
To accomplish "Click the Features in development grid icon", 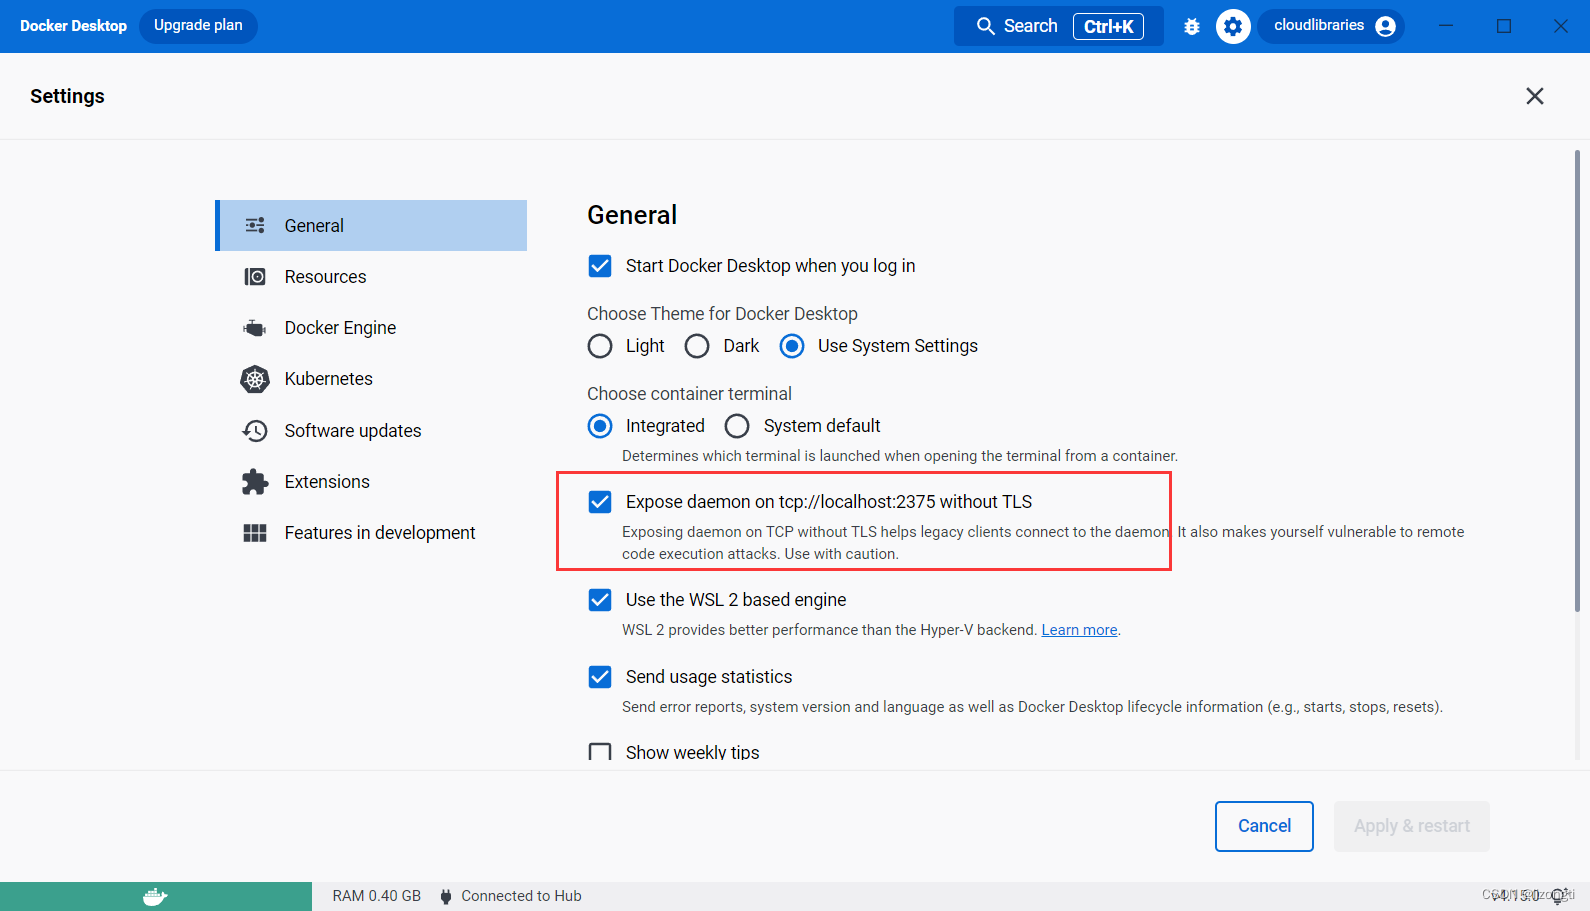I will point(255,533).
